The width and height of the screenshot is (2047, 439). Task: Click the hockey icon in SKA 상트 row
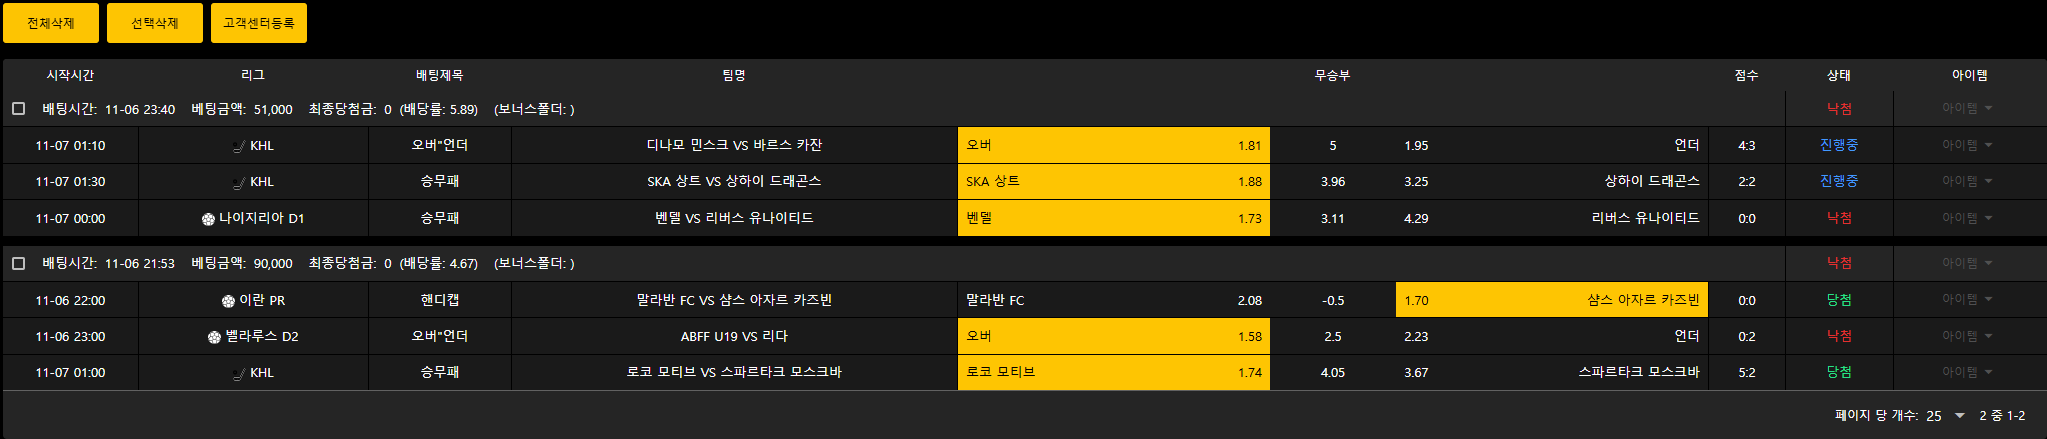pos(239,182)
